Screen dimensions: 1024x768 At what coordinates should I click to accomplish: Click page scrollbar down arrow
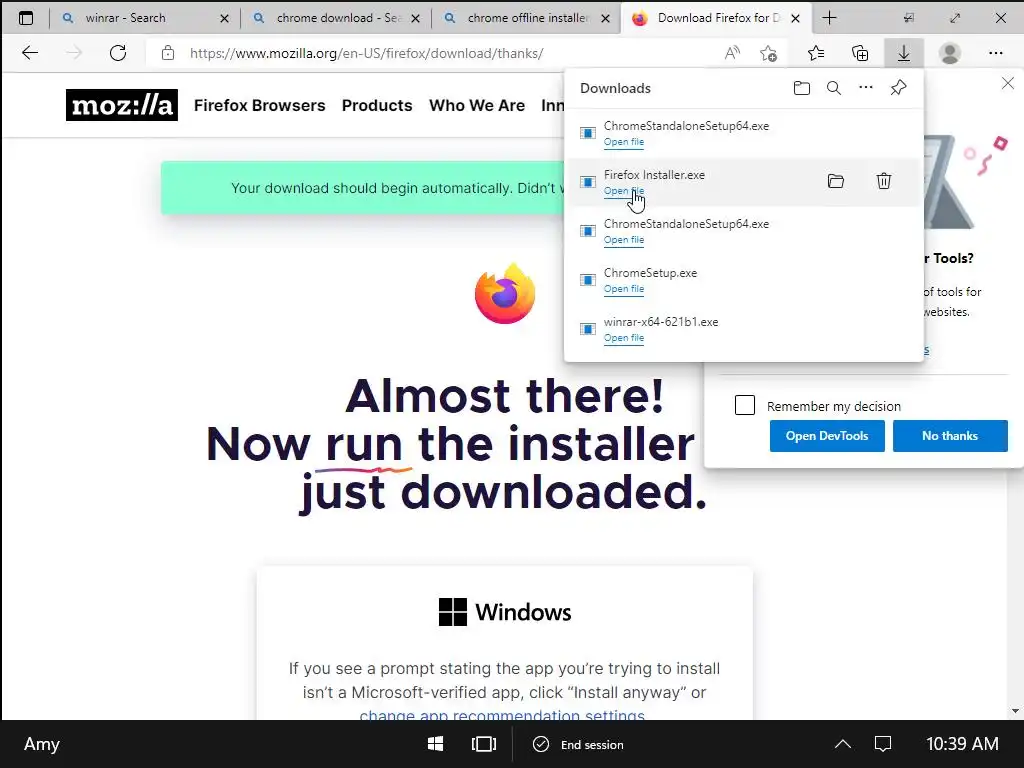pyautogui.click(x=1015, y=711)
